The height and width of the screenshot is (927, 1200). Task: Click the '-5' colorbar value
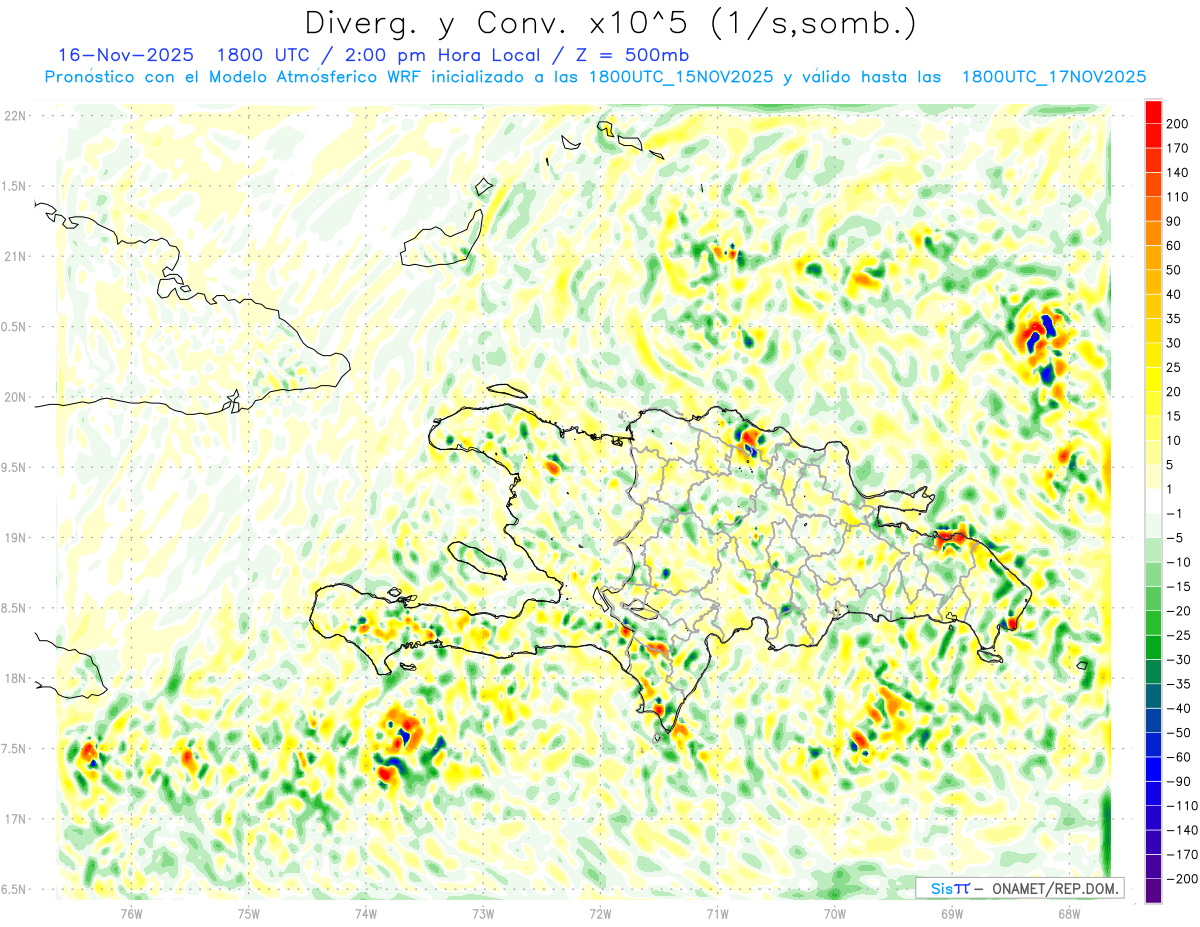pyautogui.click(x=1176, y=538)
